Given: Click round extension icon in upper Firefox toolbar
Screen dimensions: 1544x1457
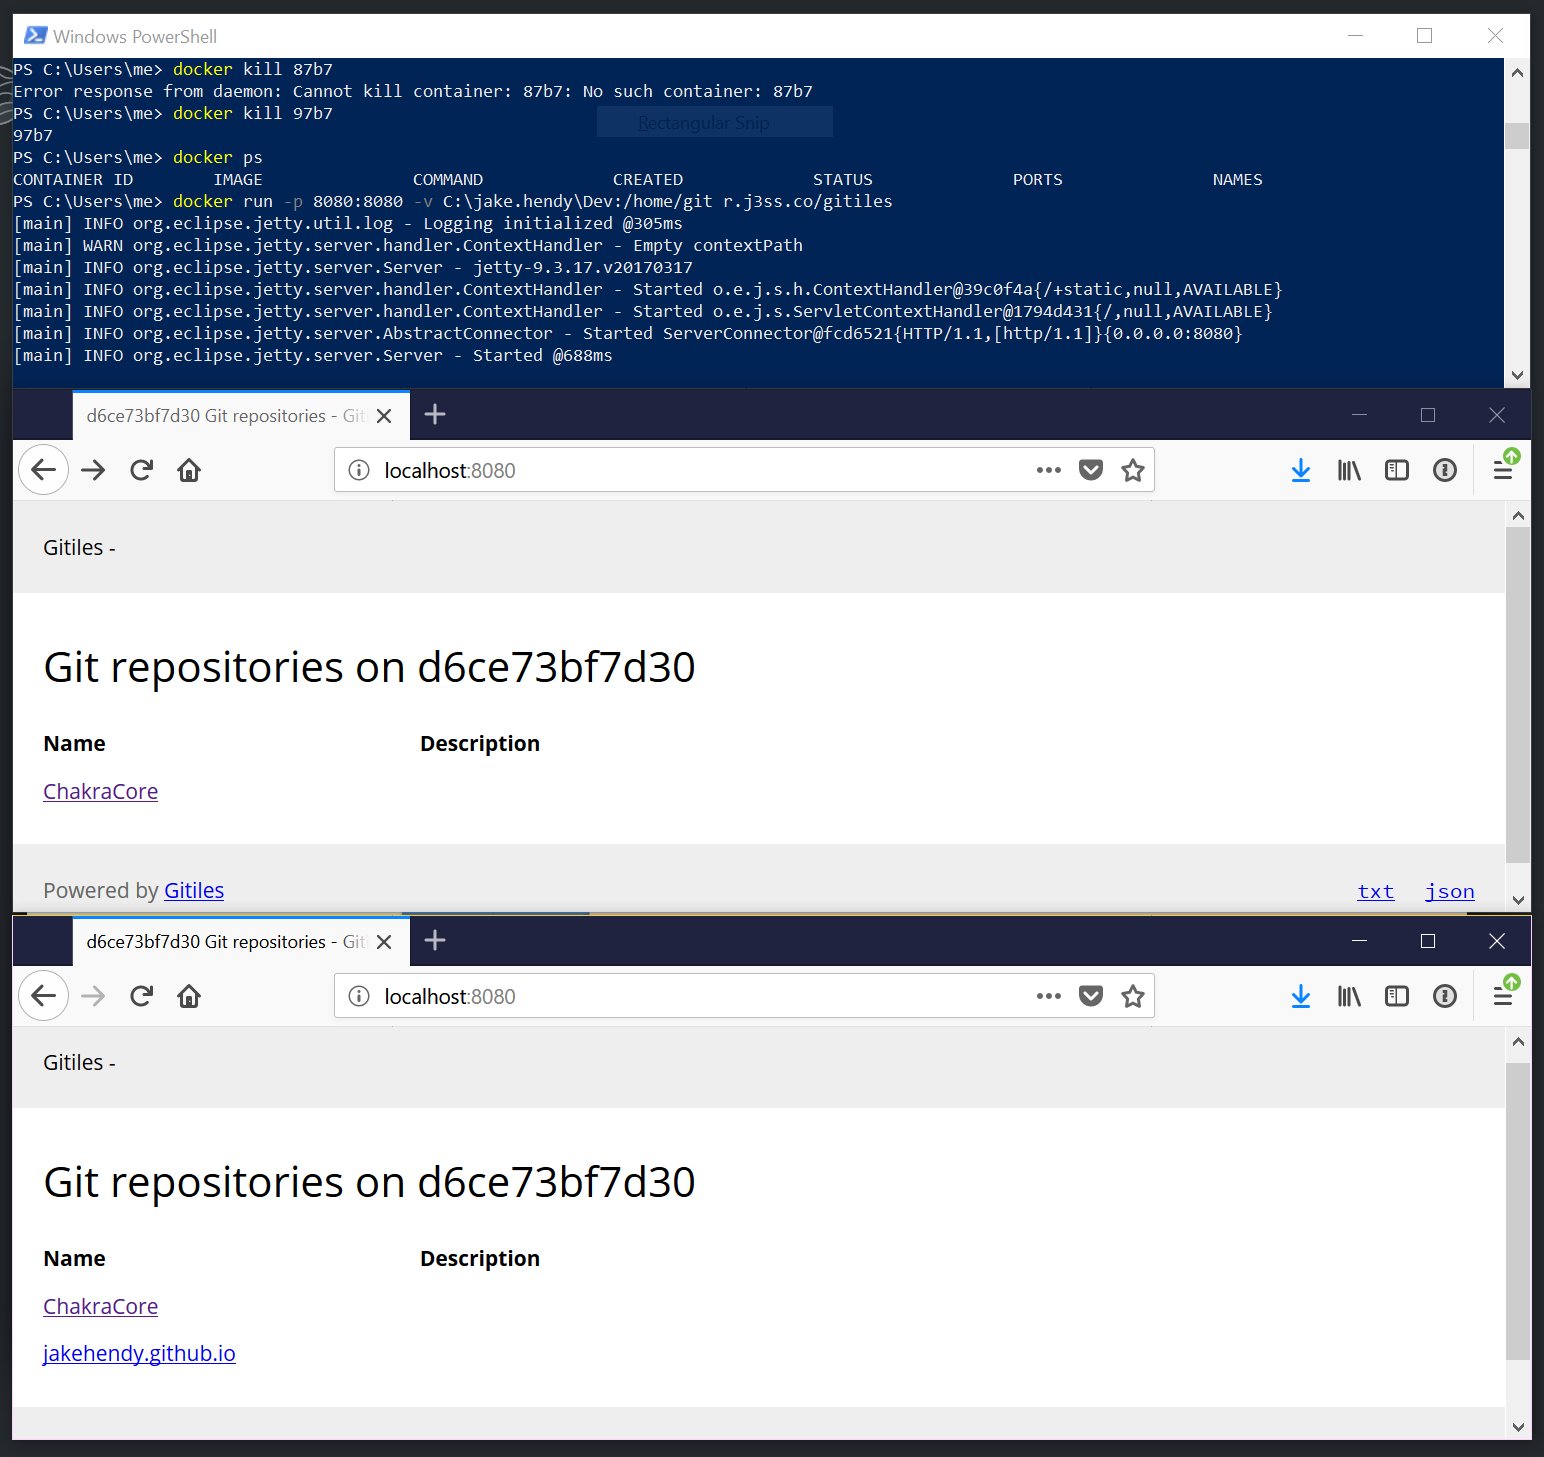Looking at the screenshot, I should point(1444,470).
